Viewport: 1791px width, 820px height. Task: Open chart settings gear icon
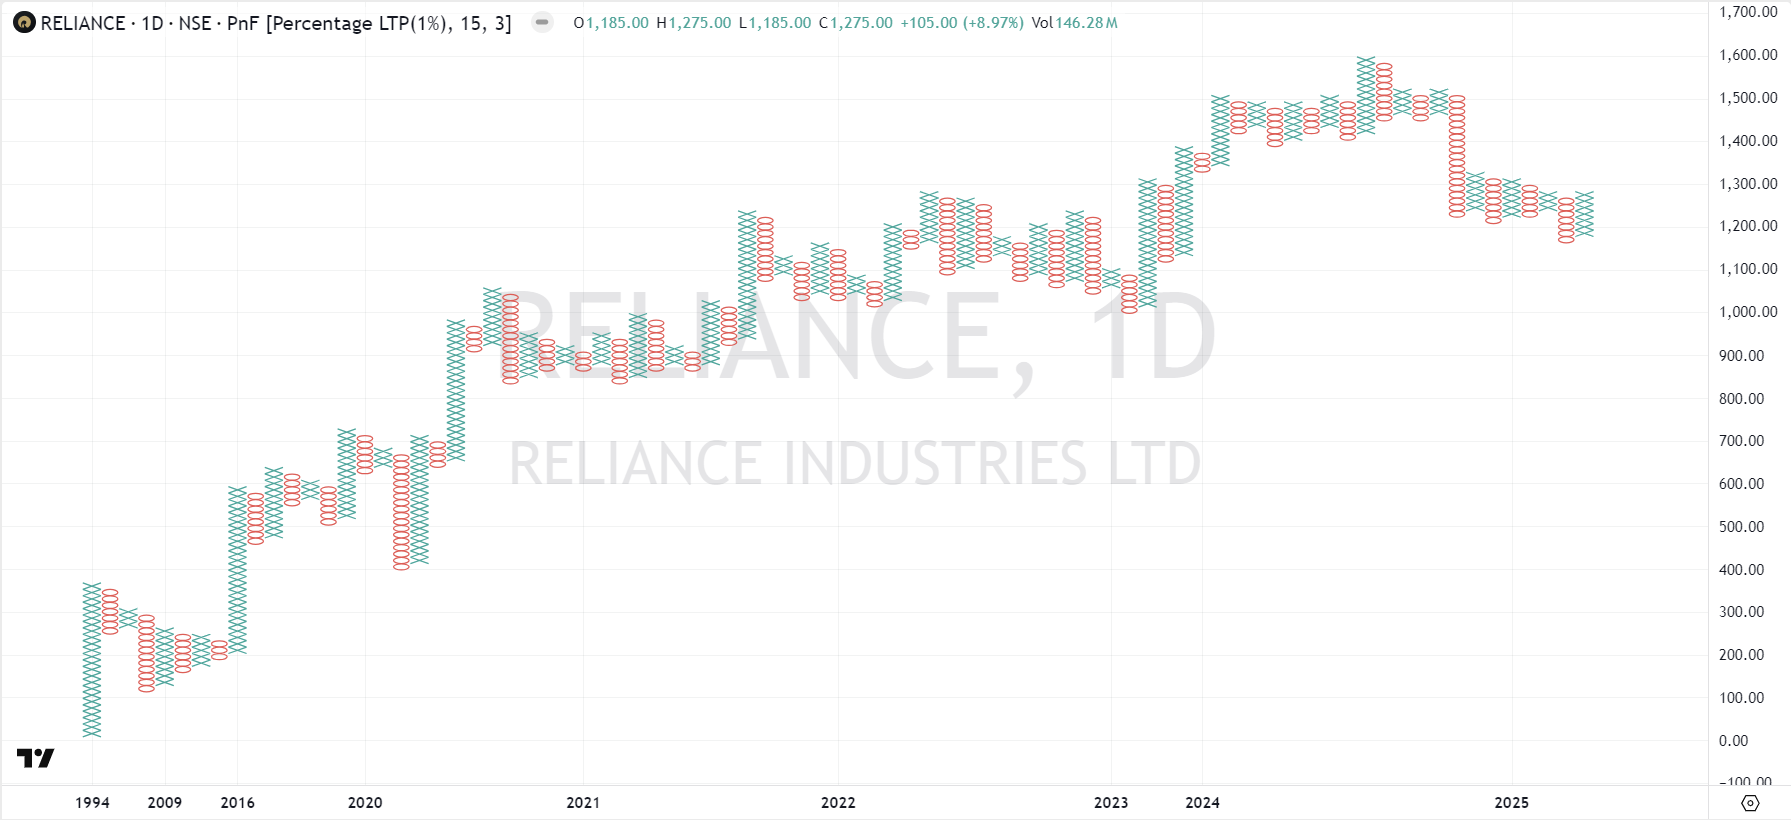coord(1750,803)
